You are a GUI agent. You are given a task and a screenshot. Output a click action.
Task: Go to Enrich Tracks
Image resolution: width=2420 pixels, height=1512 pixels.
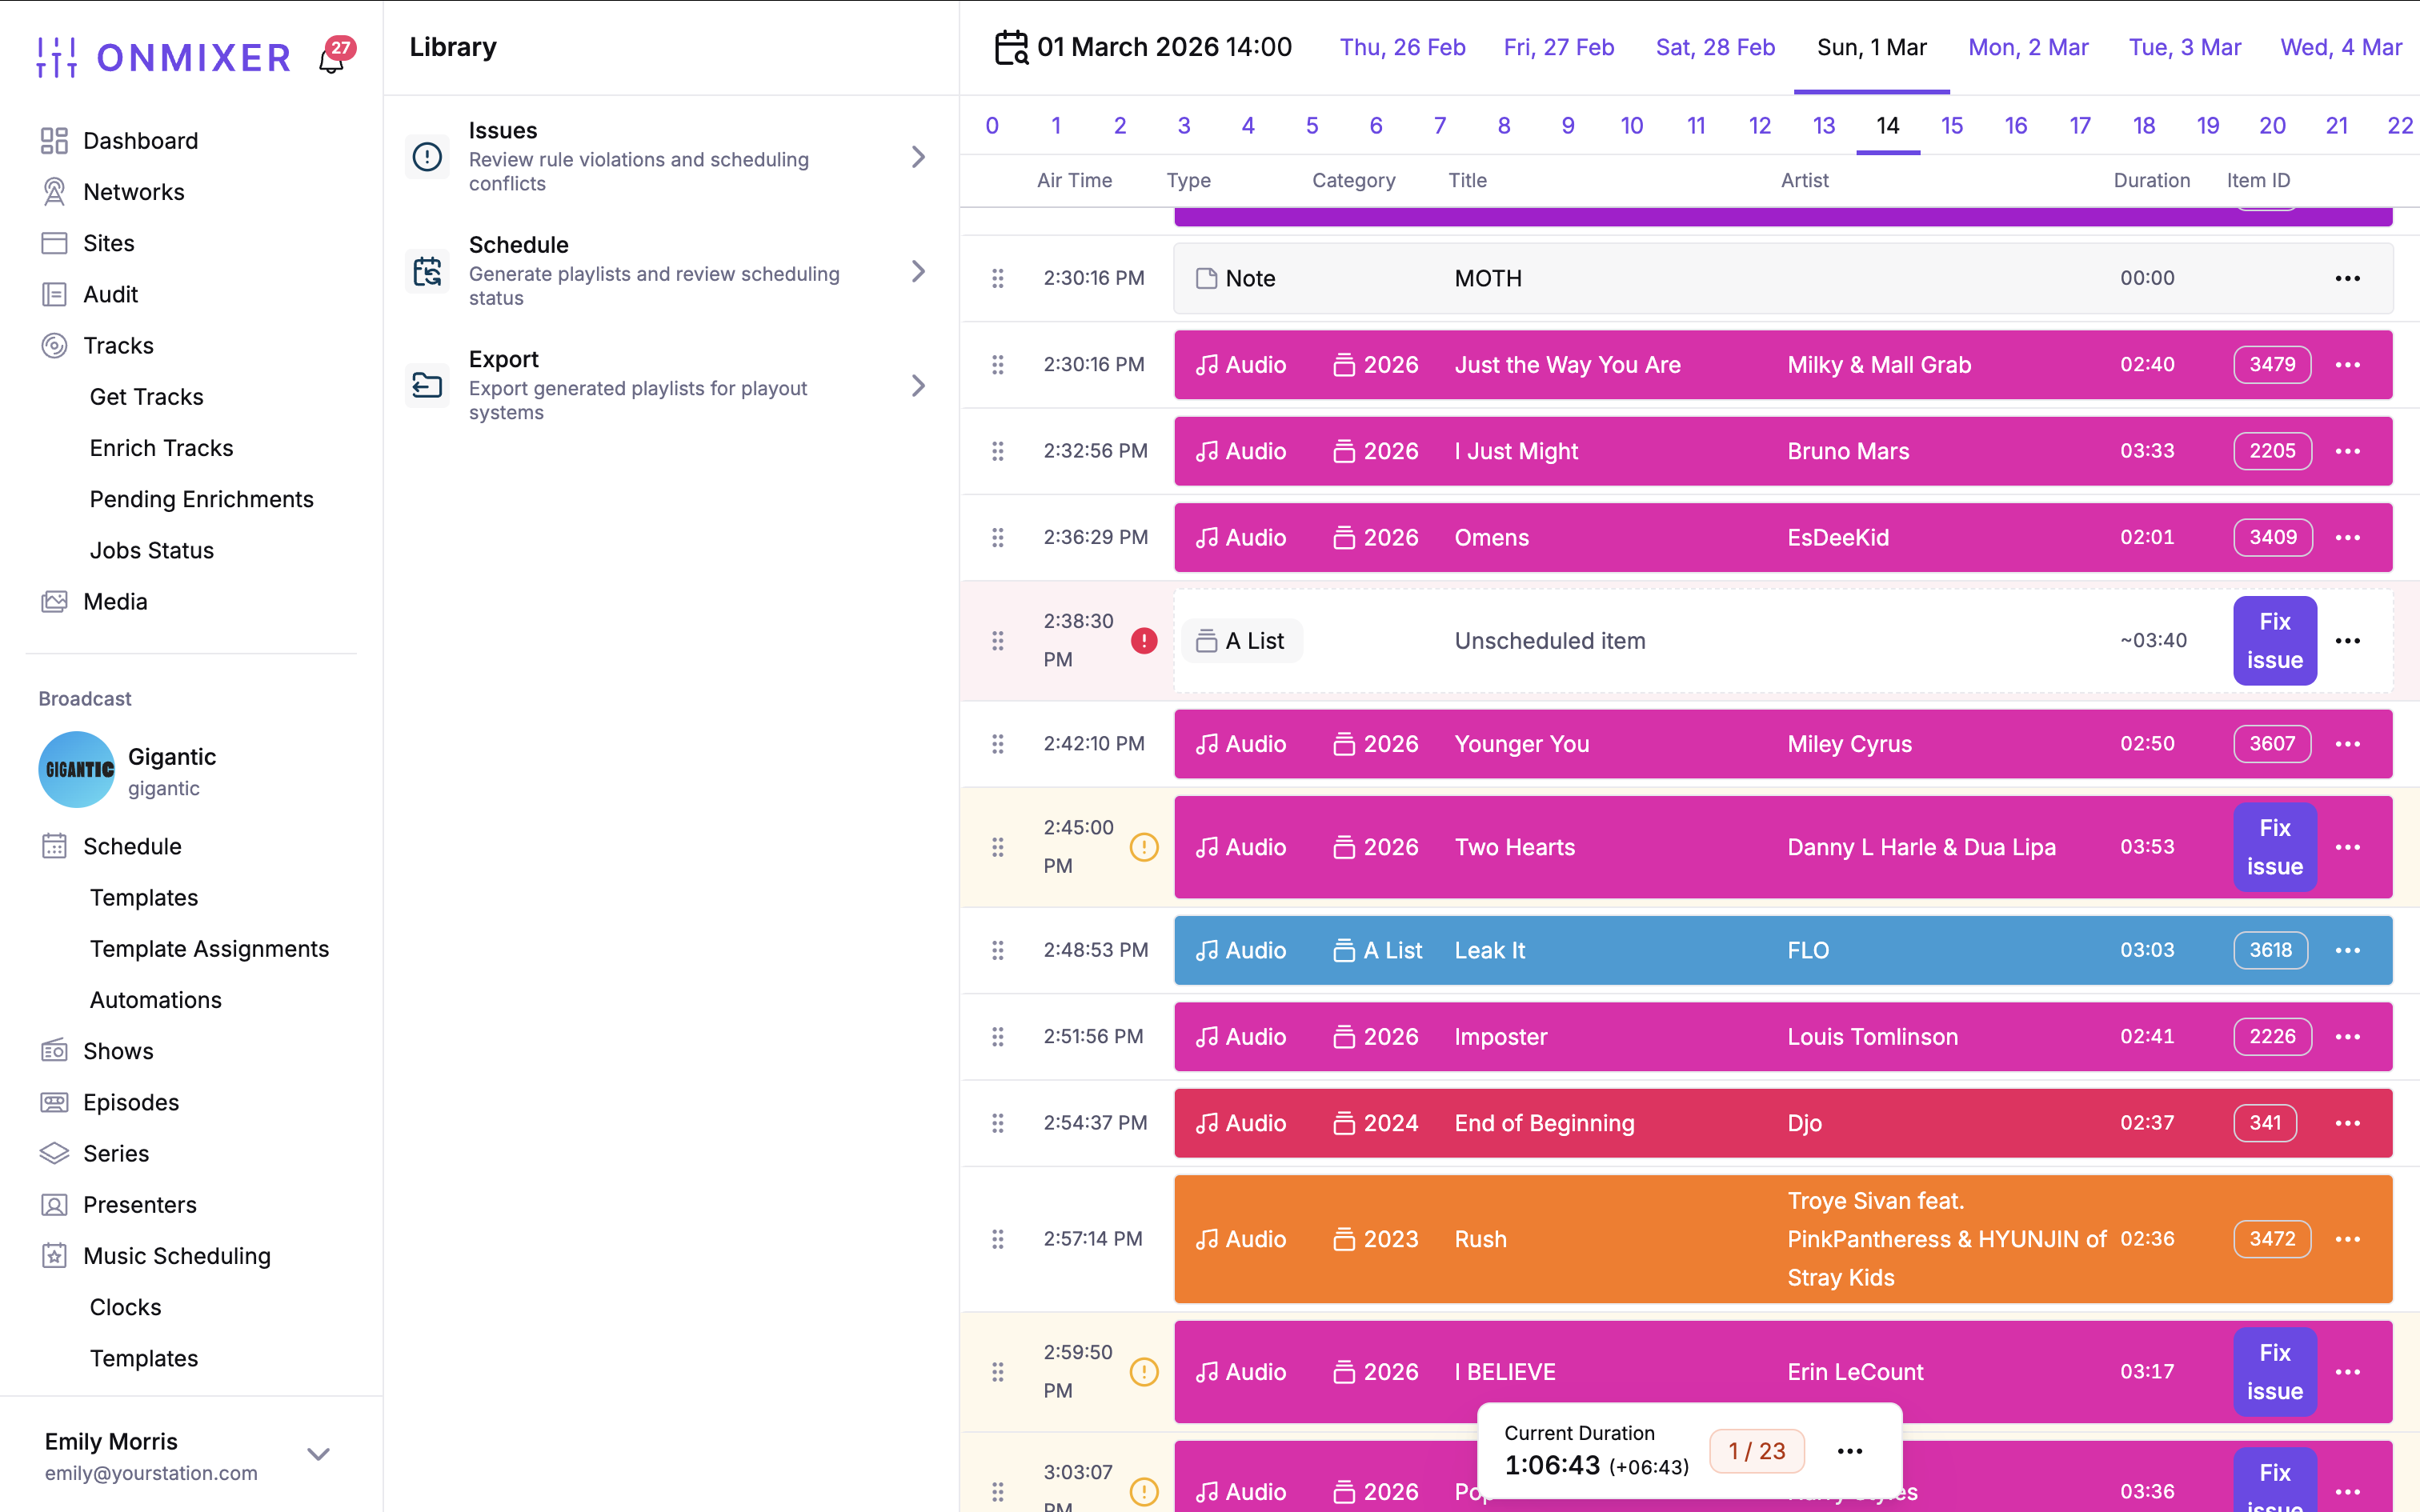coord(161,448)
